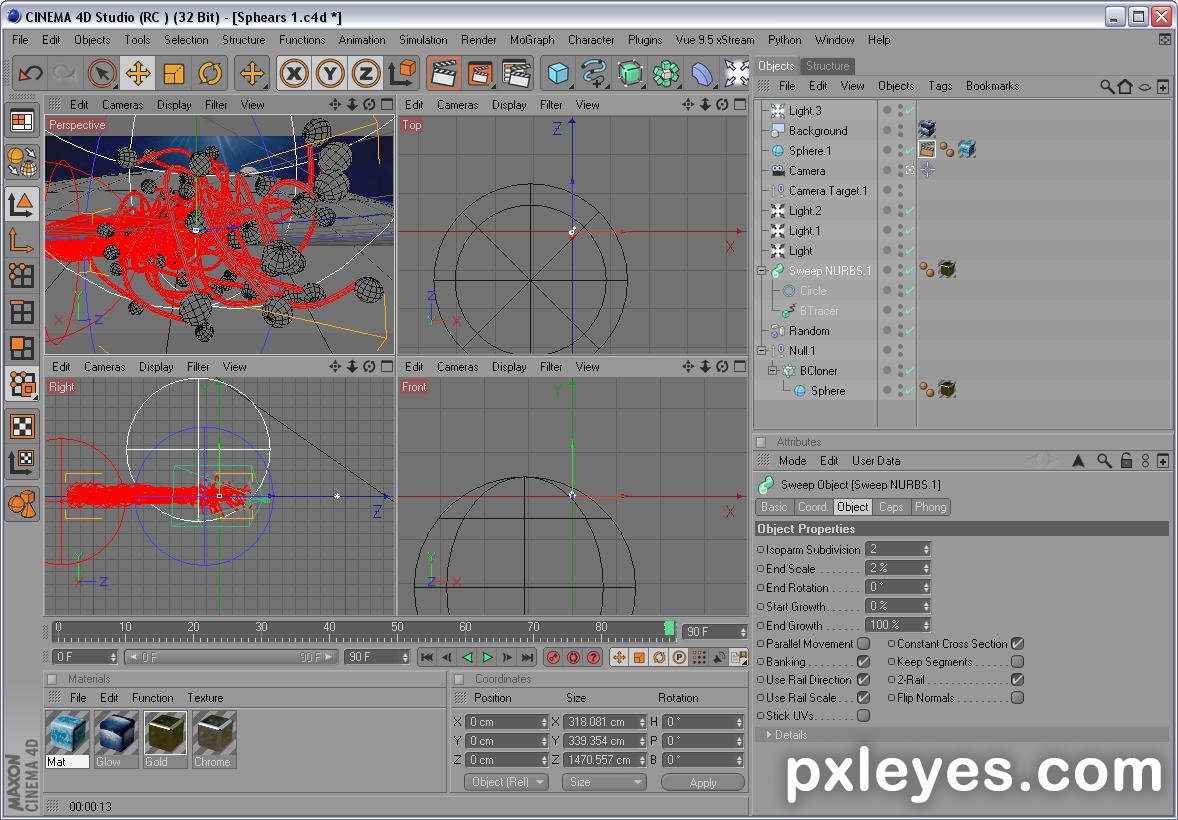Open the Tags menu in Objects manager
The height and width of the screenshot is (820, 1178).
tap(940, 86)
